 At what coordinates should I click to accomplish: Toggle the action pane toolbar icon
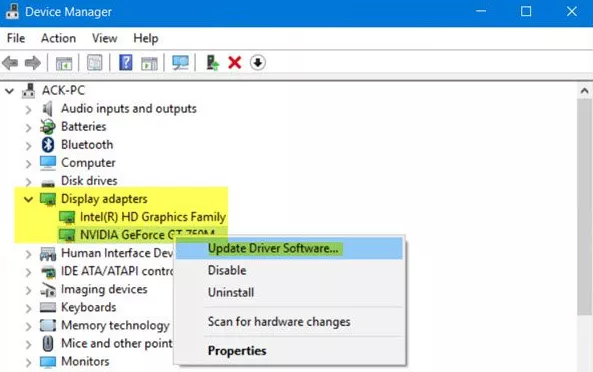tap(149, 63)
